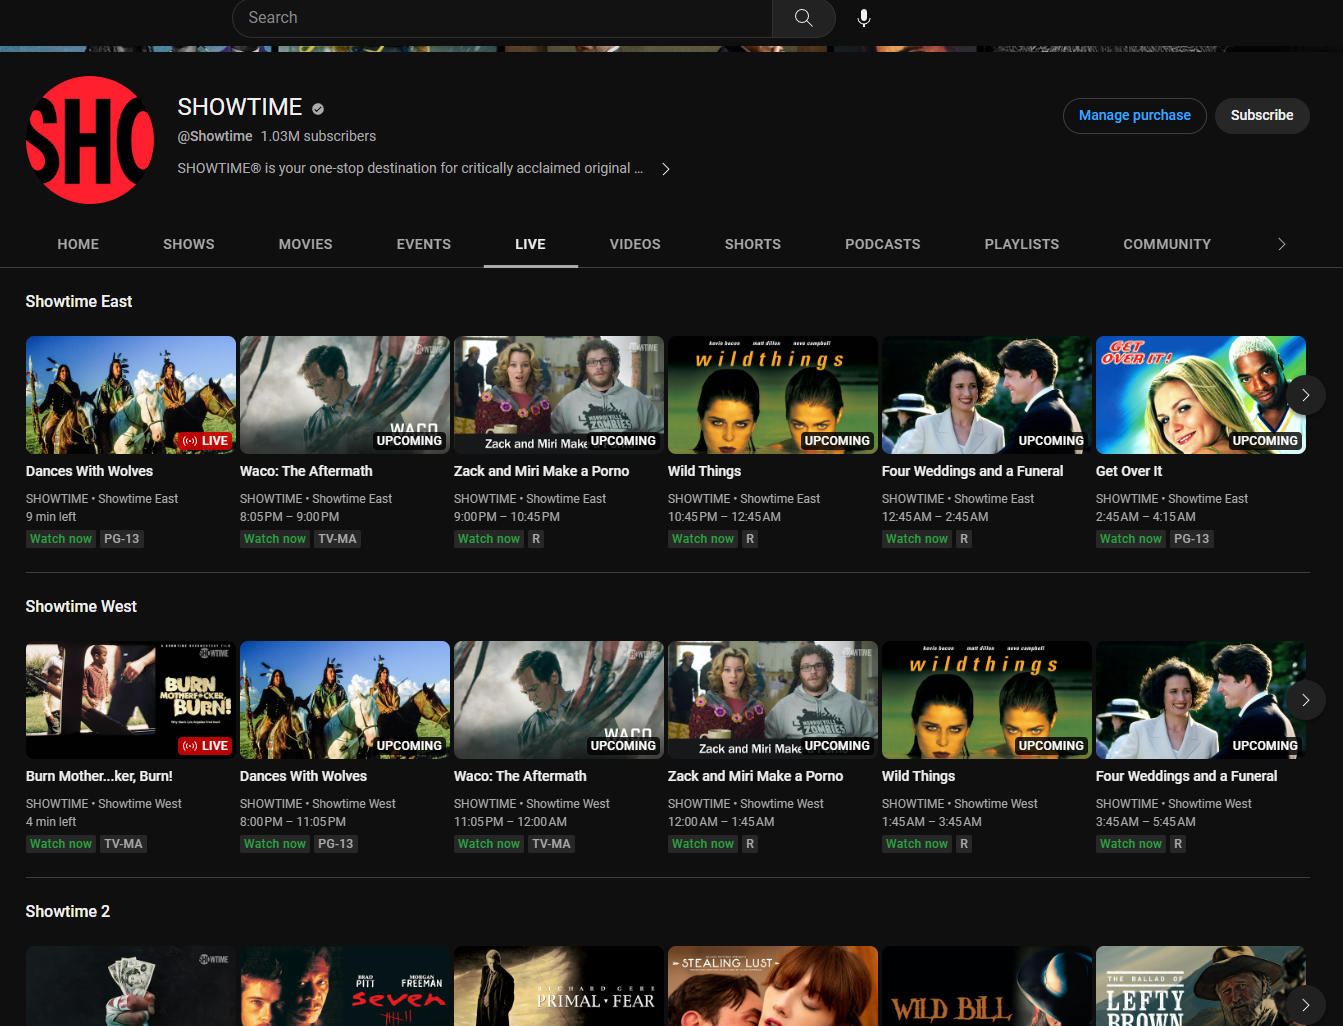Image resolution: width=1343 pixels, height=1026 pixels.
Task: Open Zack and Miri thumbnail in Showtime East
Action: (x=559, y=395)
